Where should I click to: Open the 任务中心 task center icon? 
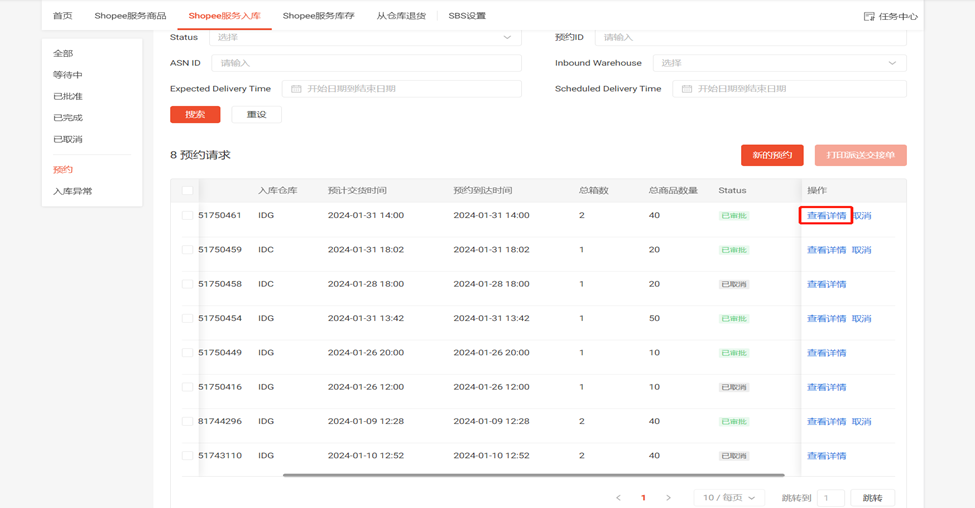point(869,16)
